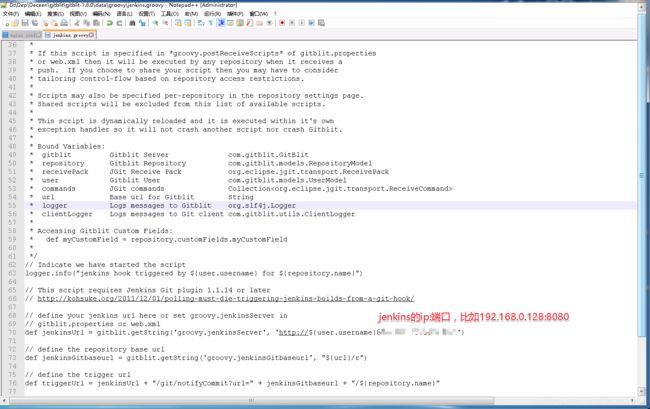Open Find with the binoculars icon
The width and height of the screenshot is (650, 409).
tap(132, 23)
